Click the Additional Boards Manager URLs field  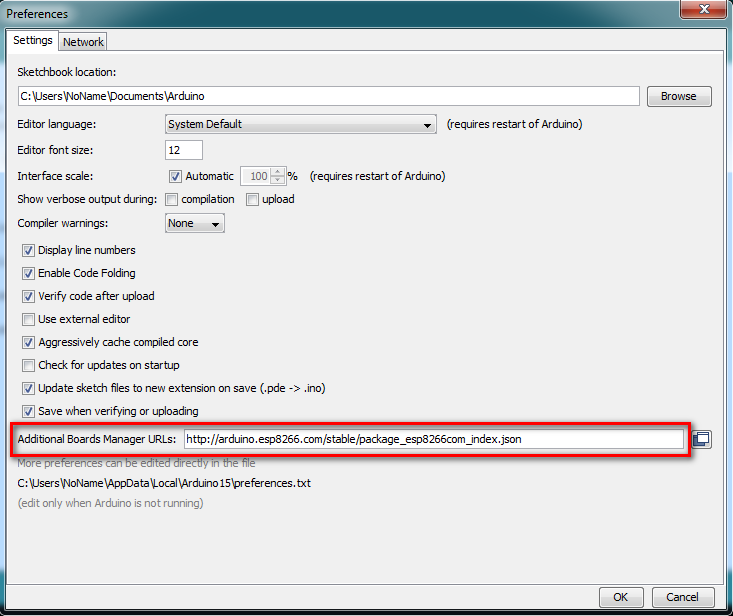coord(434,439)
